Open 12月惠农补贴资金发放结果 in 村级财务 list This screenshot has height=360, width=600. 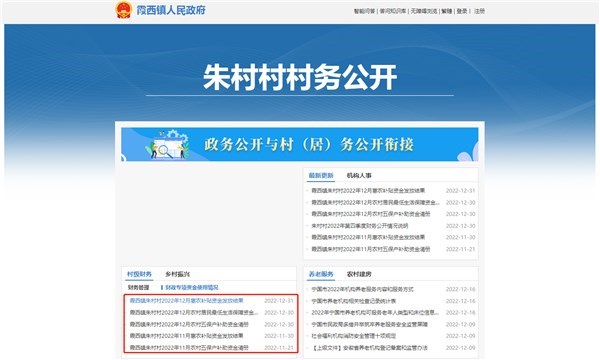(186, 301)
